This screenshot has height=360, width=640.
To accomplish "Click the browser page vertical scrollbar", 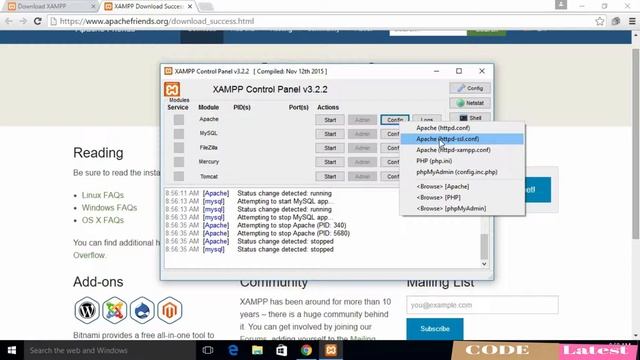I will coord(636,143).
